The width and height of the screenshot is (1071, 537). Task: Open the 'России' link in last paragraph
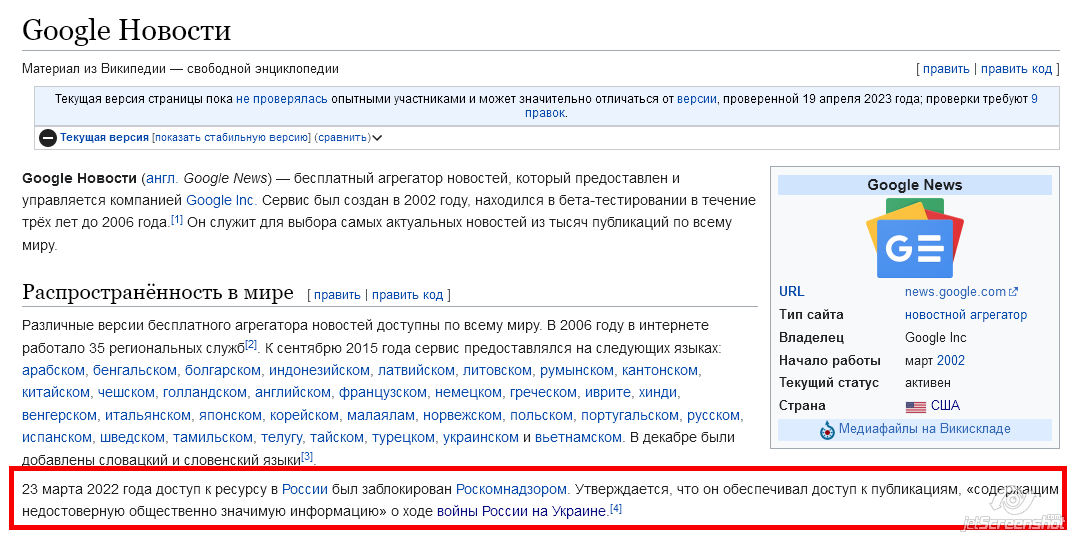pyautogui.click(x=305, y=489)
